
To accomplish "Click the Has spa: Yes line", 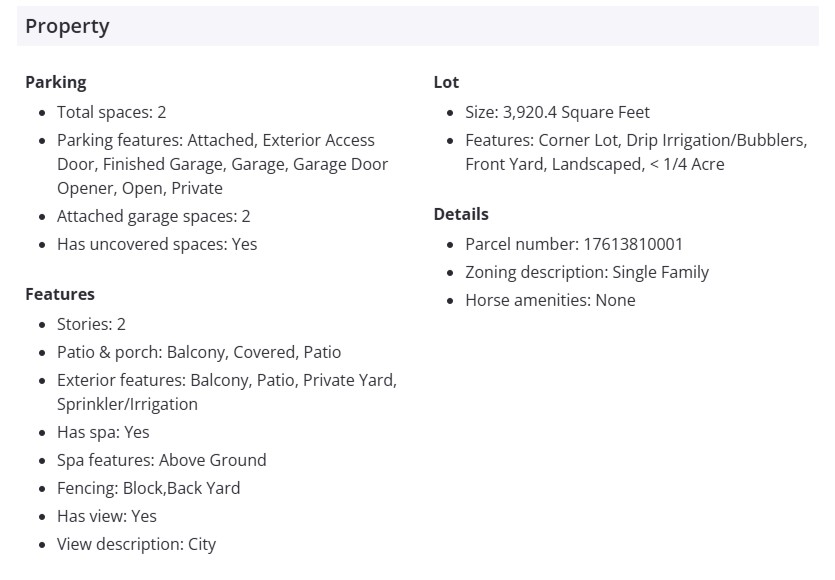I will pos(103,432).
